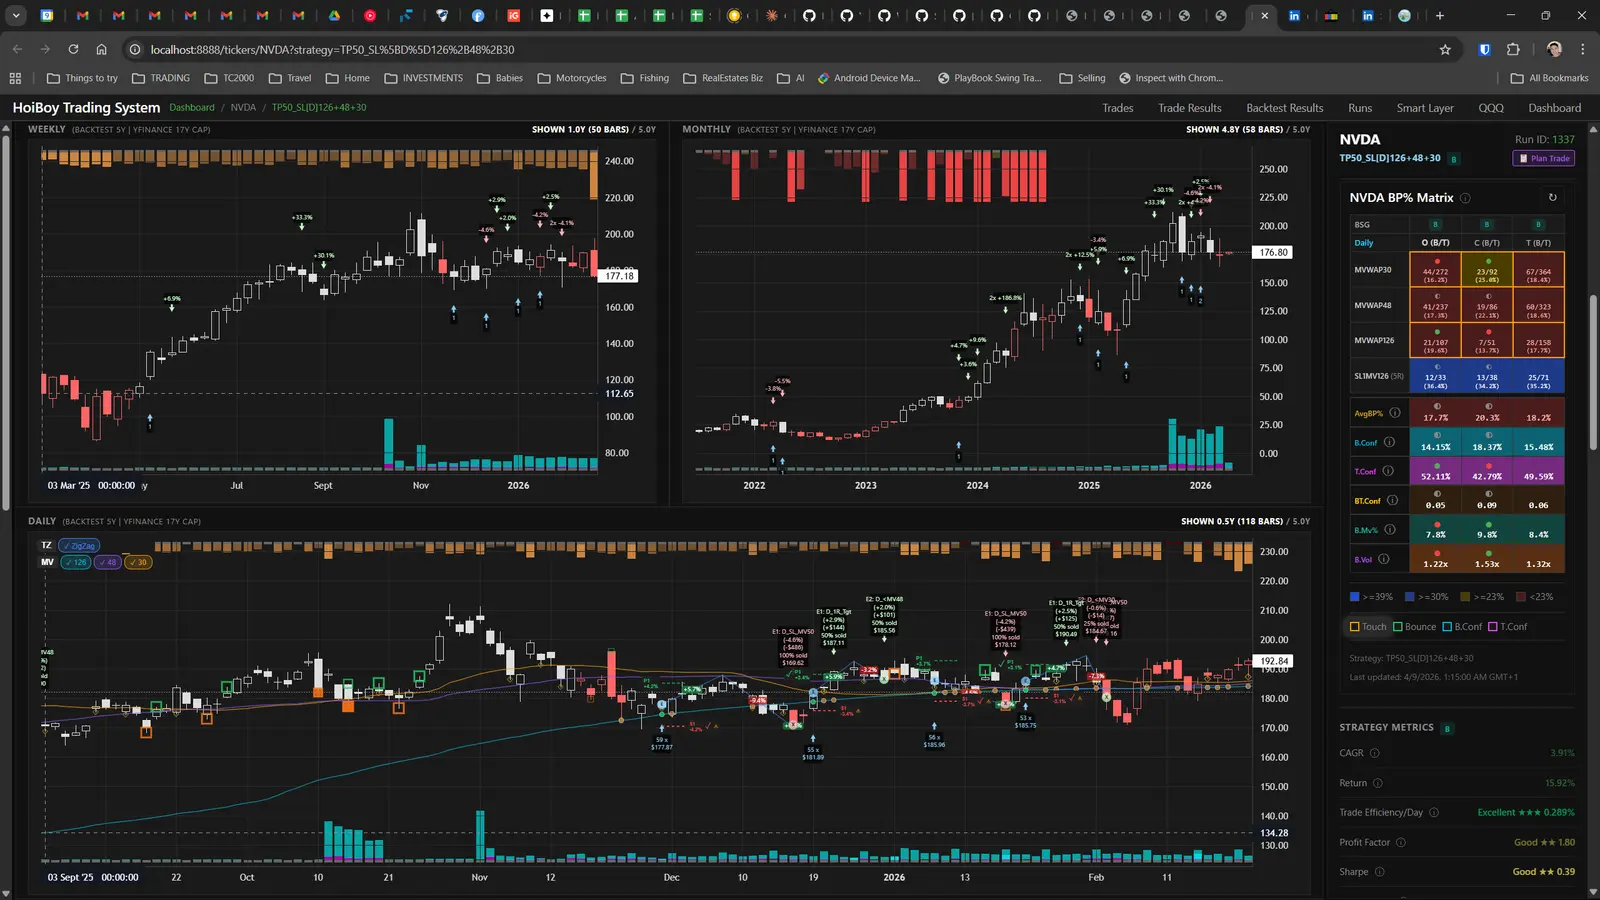Reload the browser page
This screenshot has width=1600, height=900.
tap(73, 49)
